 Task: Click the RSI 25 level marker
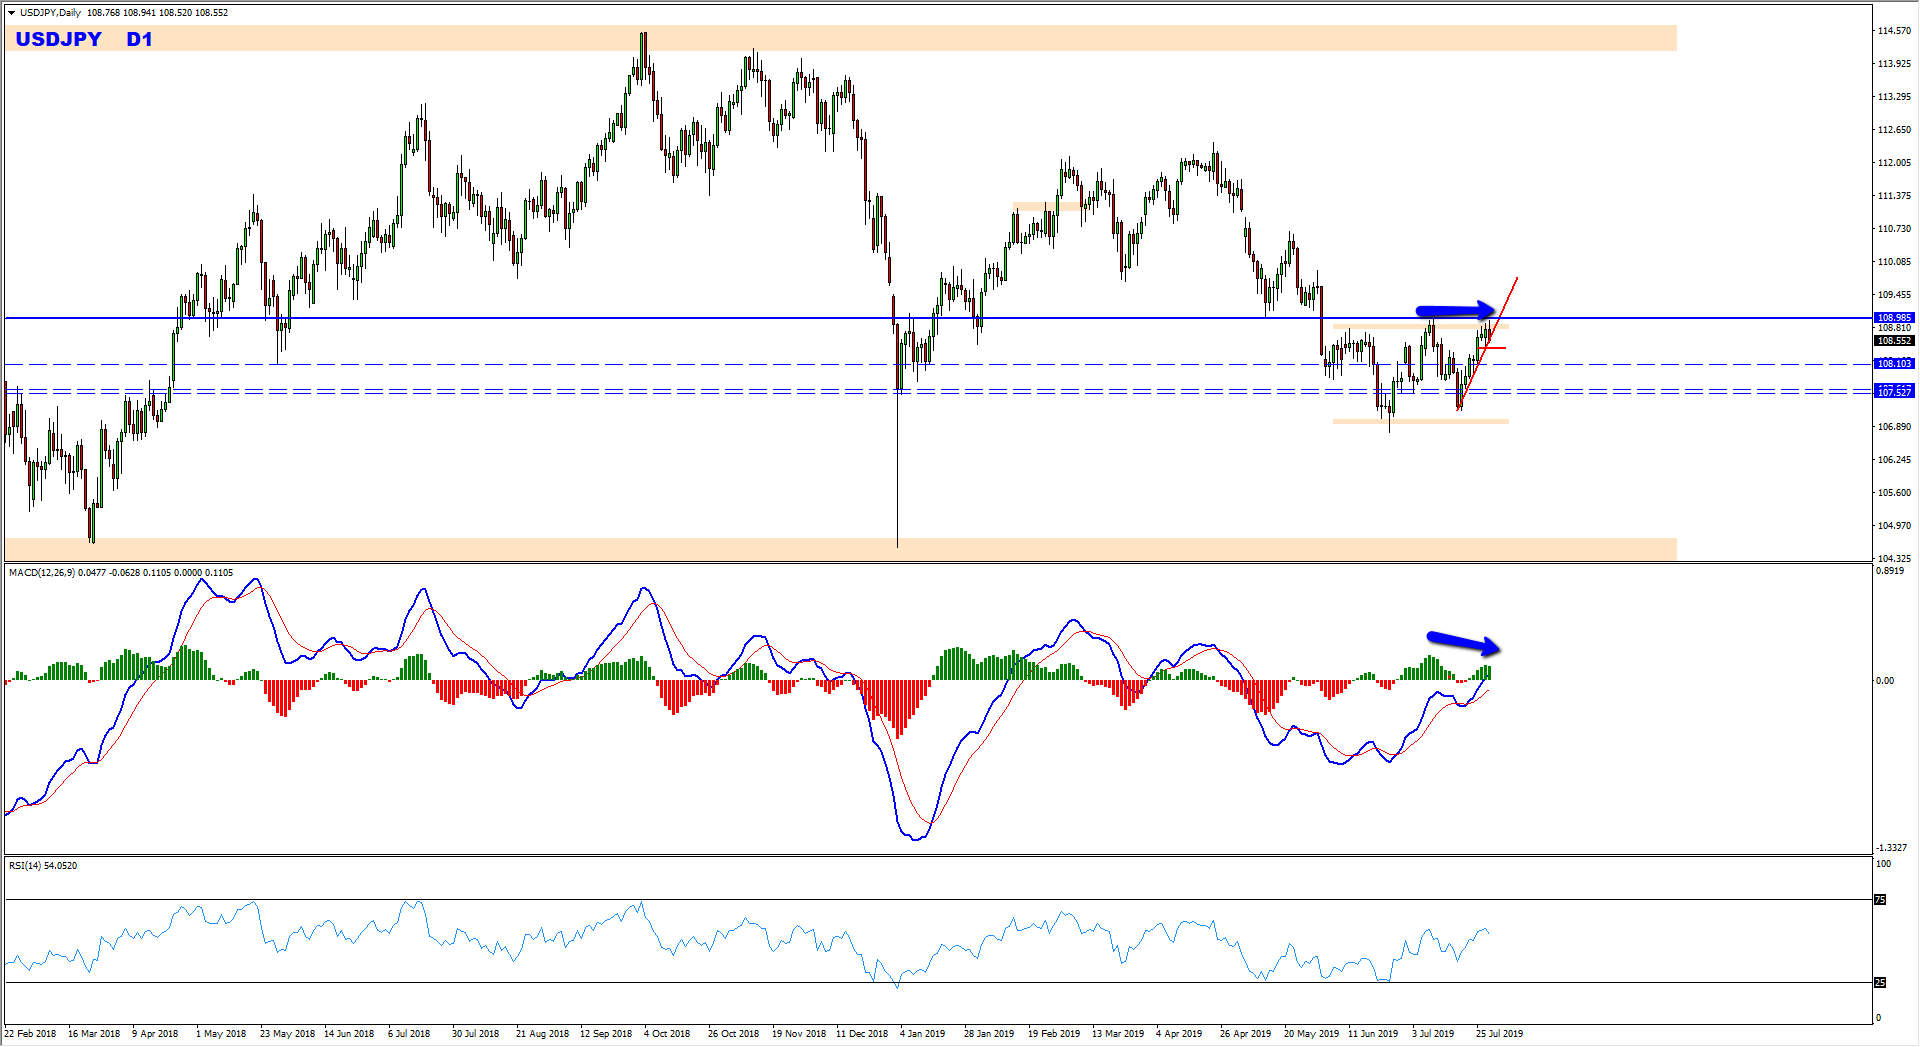[x=1880, y=983]
